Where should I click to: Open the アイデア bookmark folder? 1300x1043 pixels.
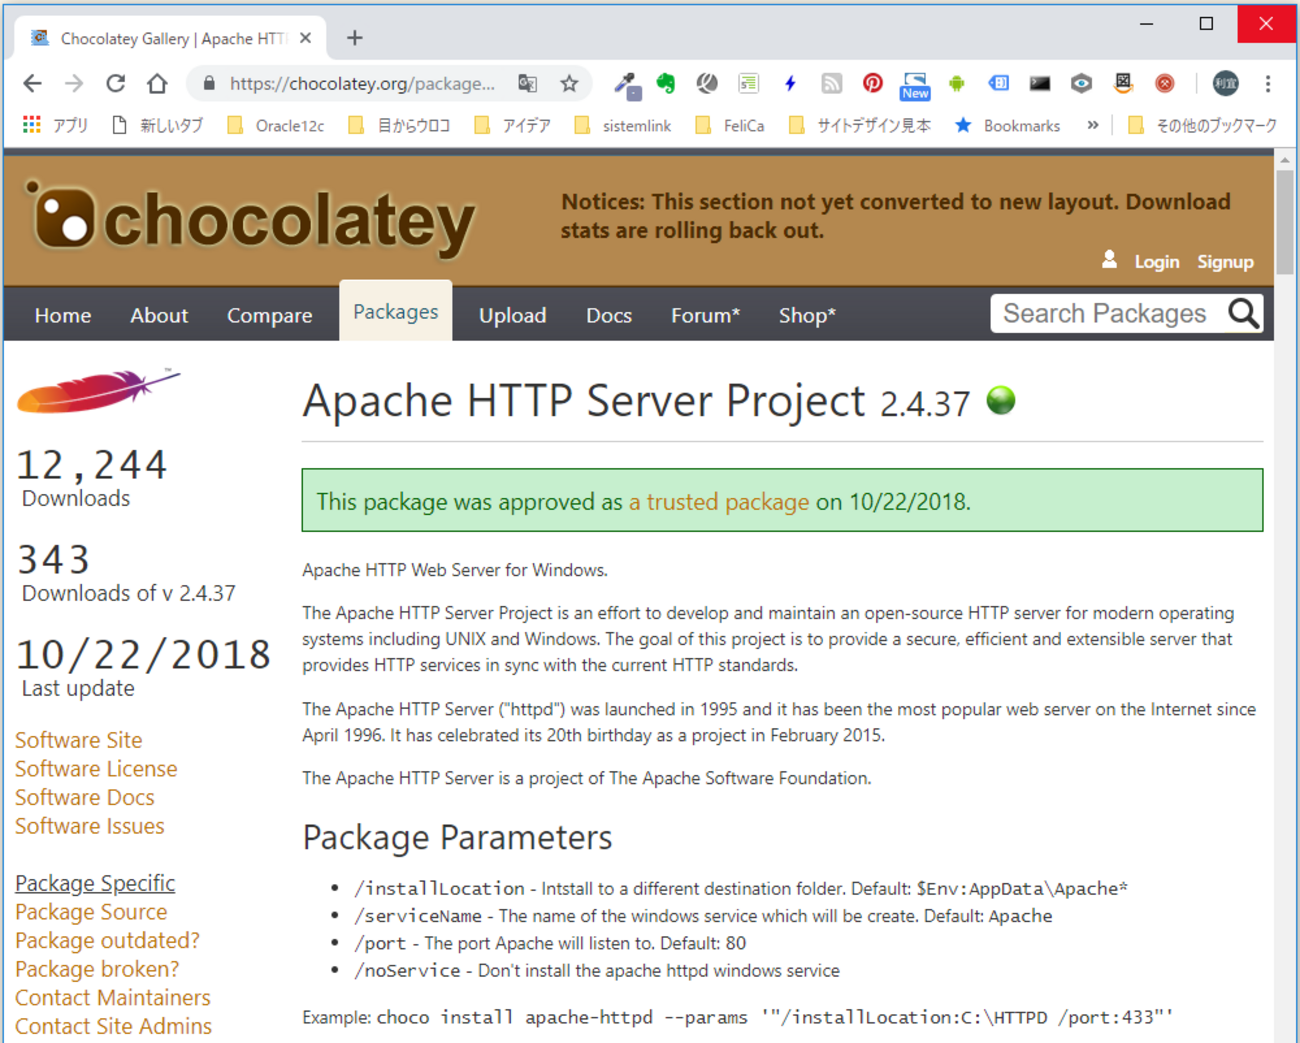[512, 125]
